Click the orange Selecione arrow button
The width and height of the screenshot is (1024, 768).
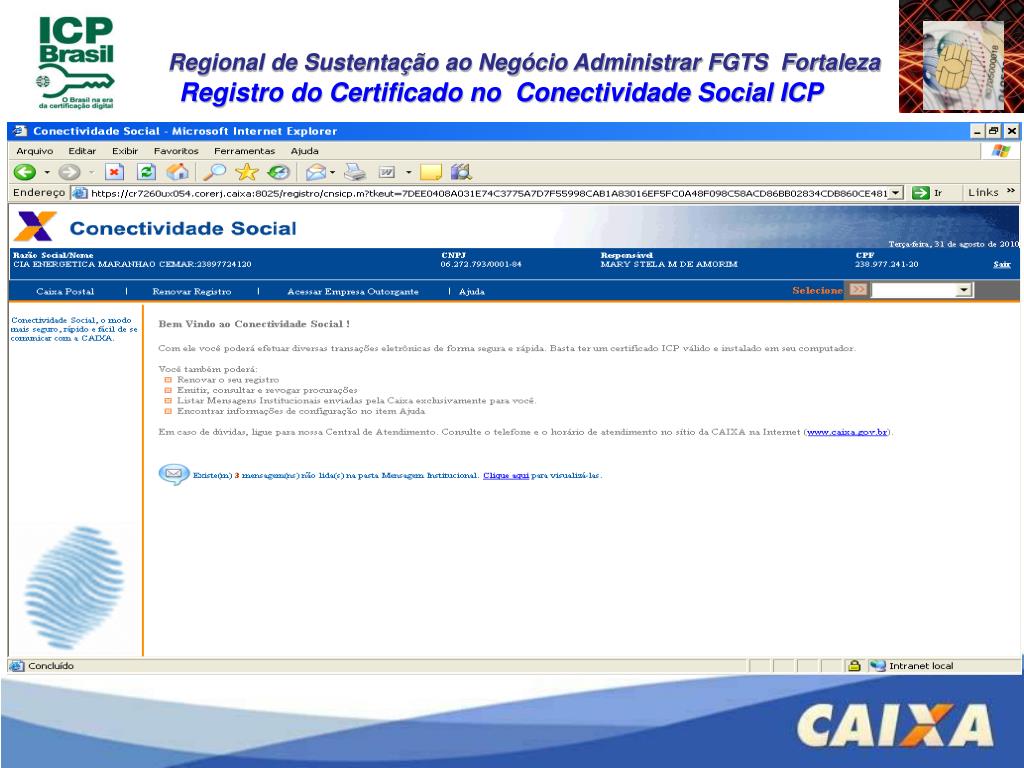coord(858,290)
